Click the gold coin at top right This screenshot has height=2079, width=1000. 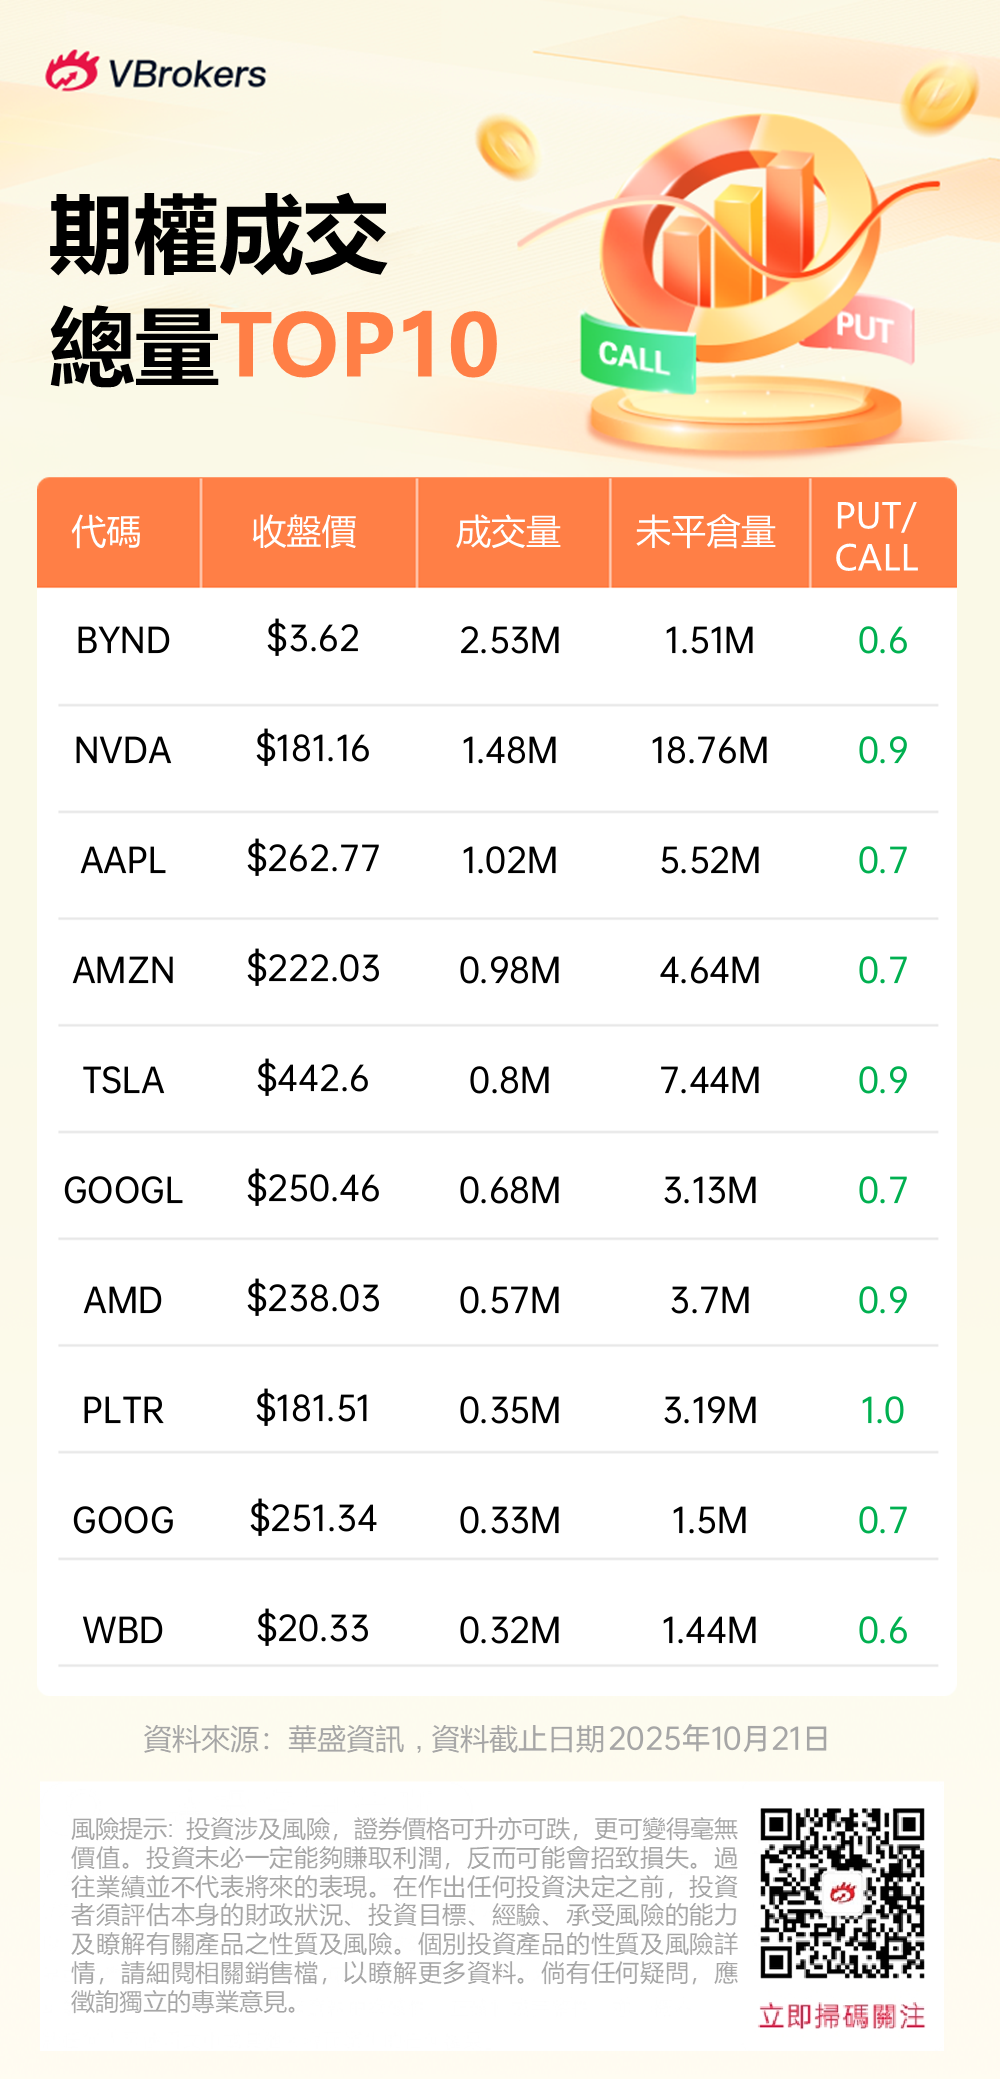click(x=938, y=94)
